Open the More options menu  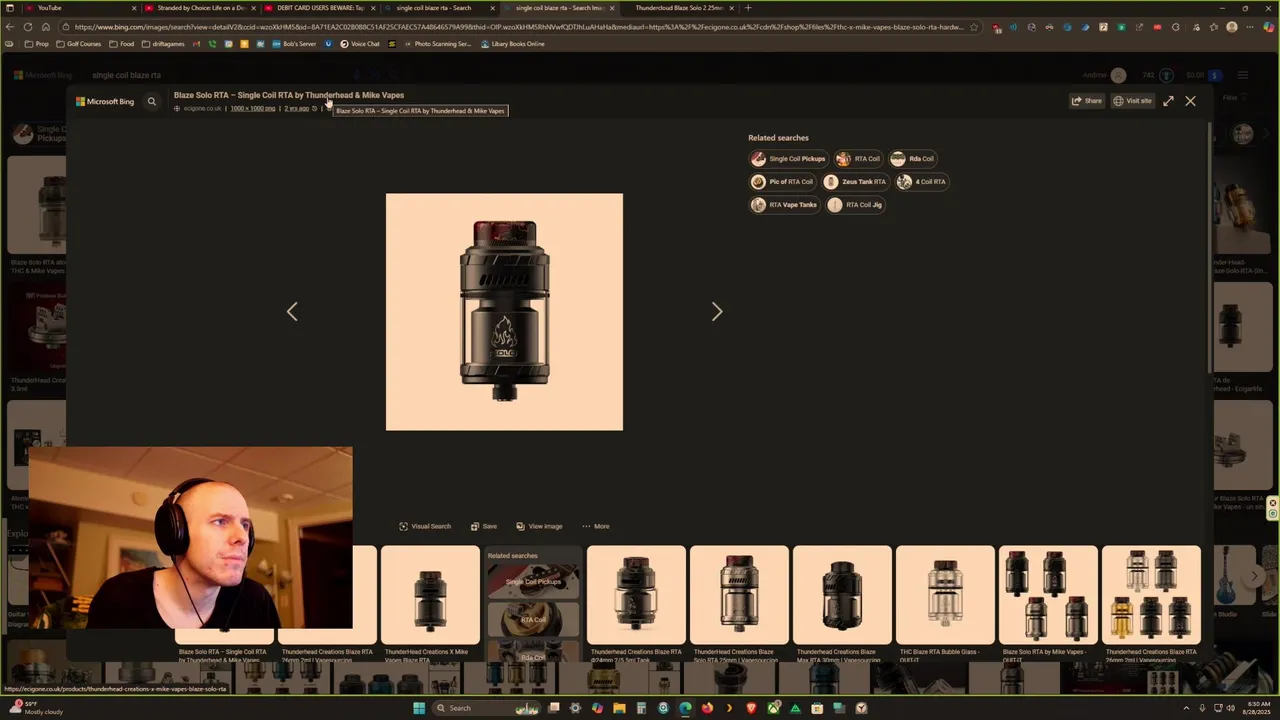(595, 526)
